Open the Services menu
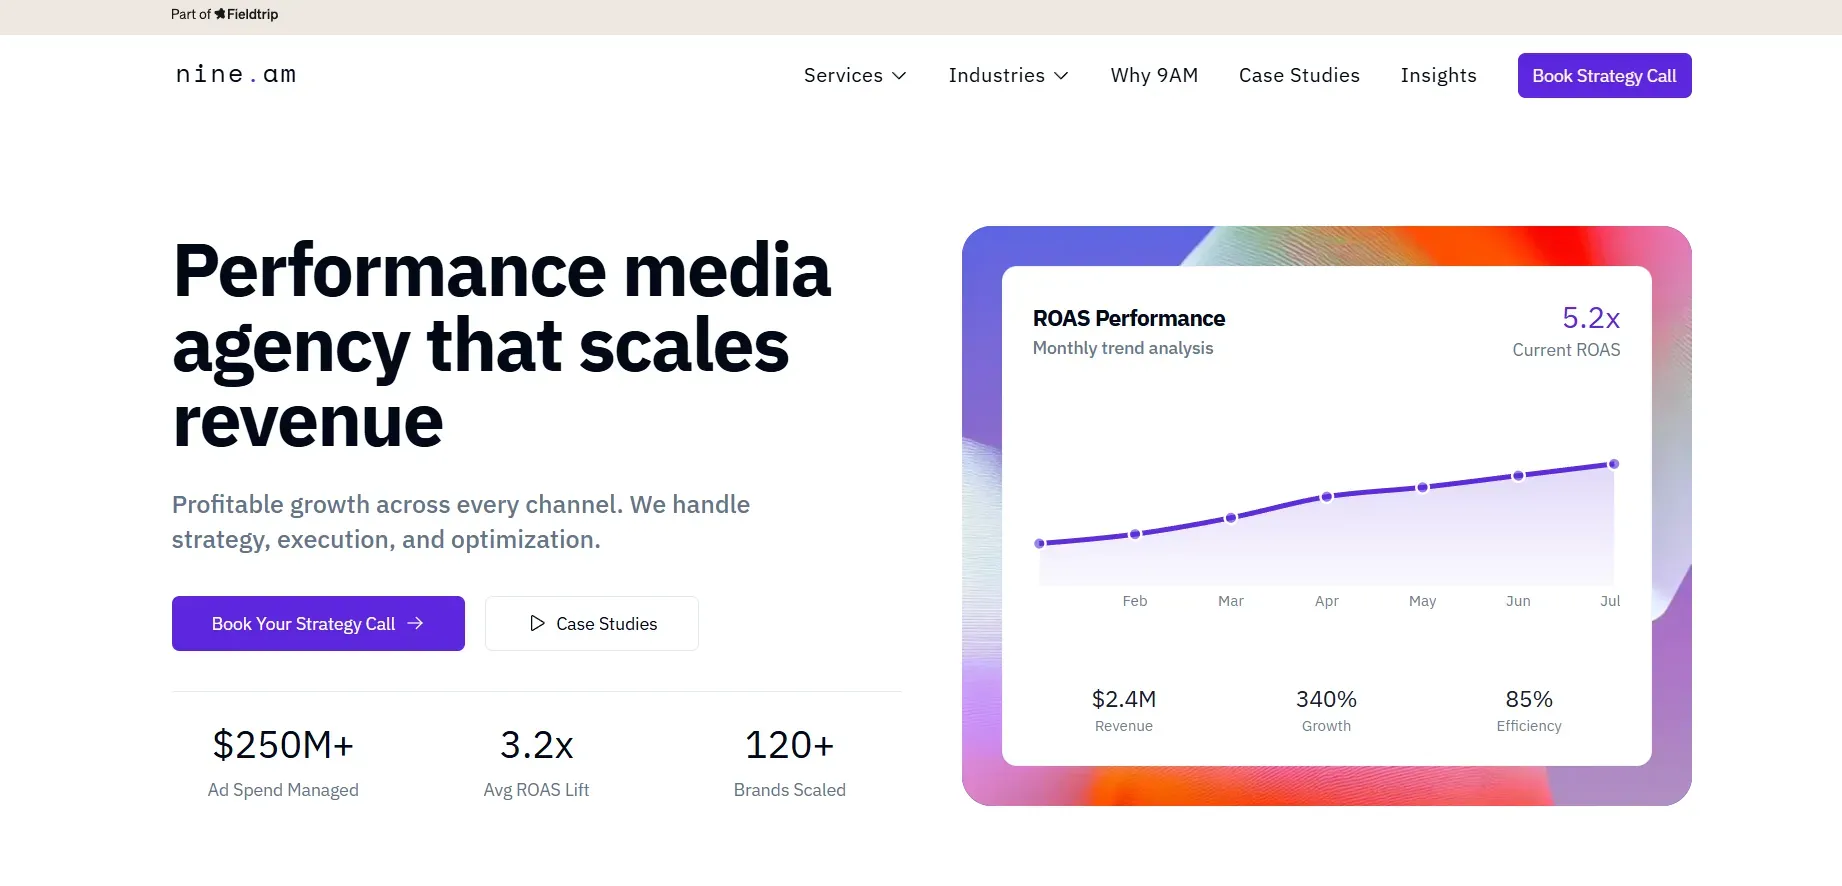 pyautogui.click(x=855, y=75)
